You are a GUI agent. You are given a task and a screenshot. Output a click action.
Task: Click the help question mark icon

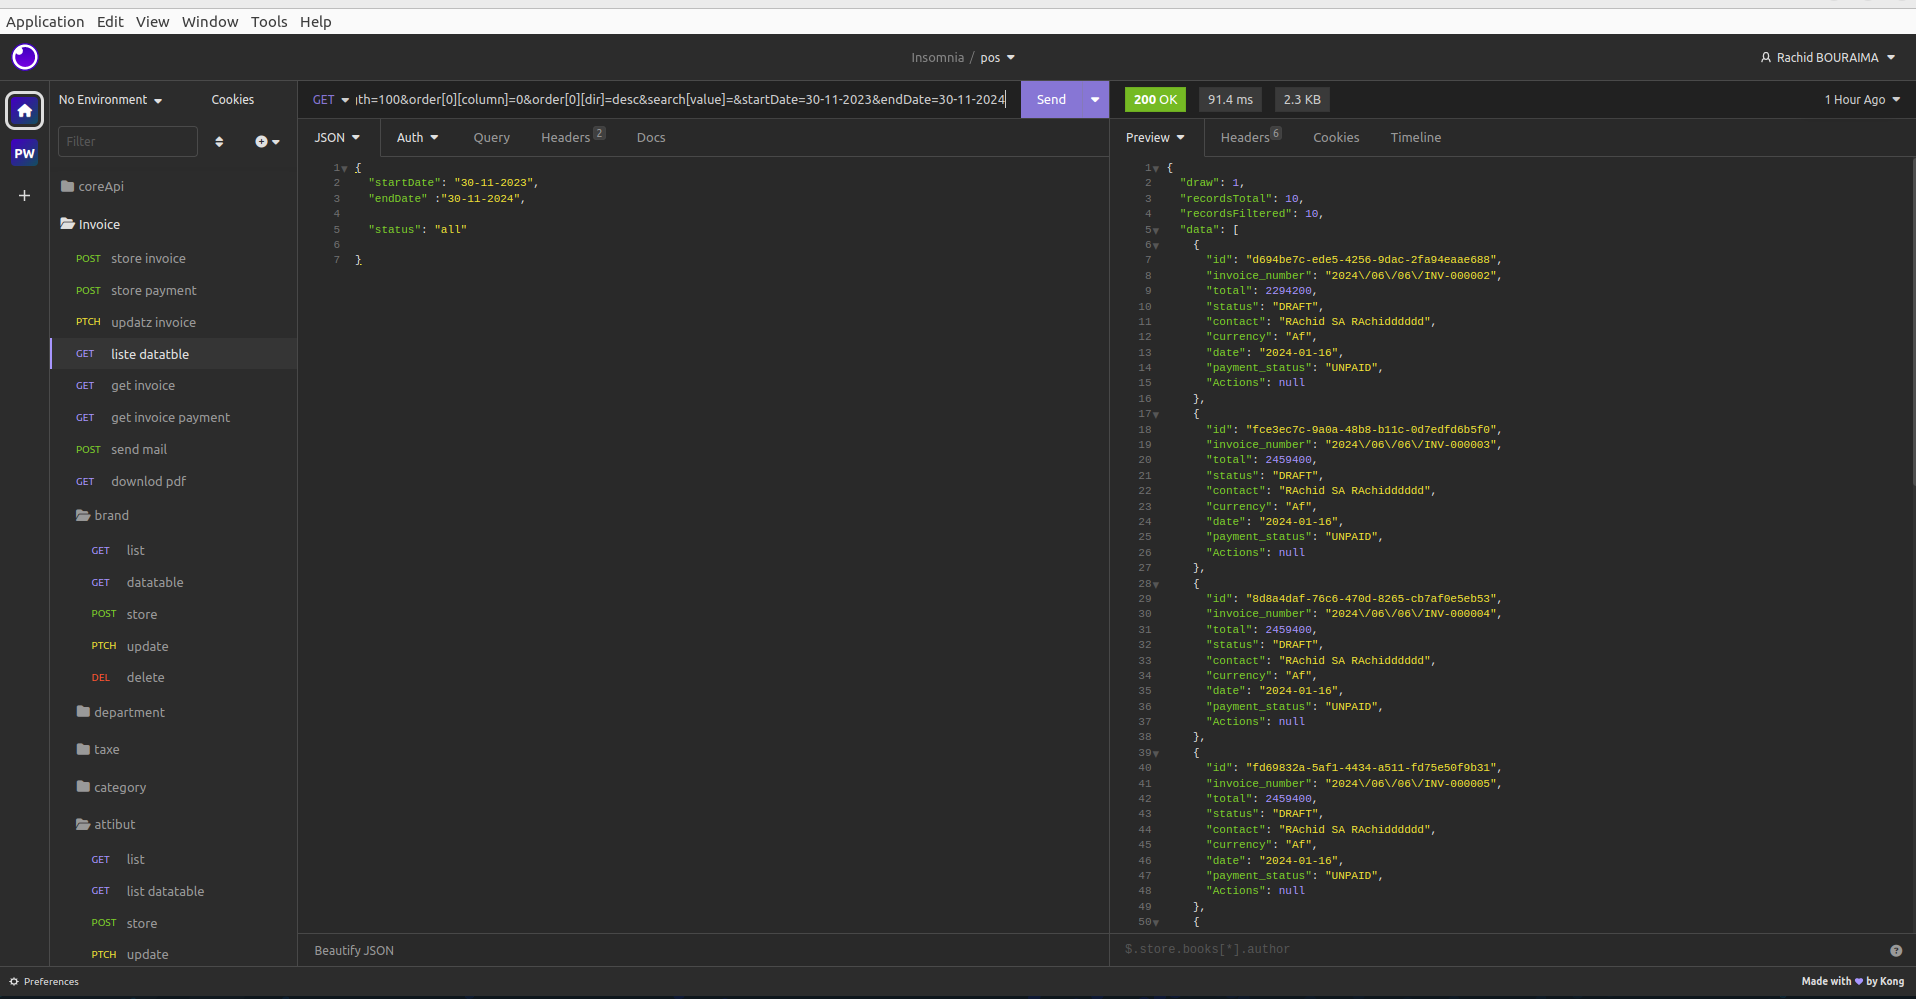[x=1896, y=951]
